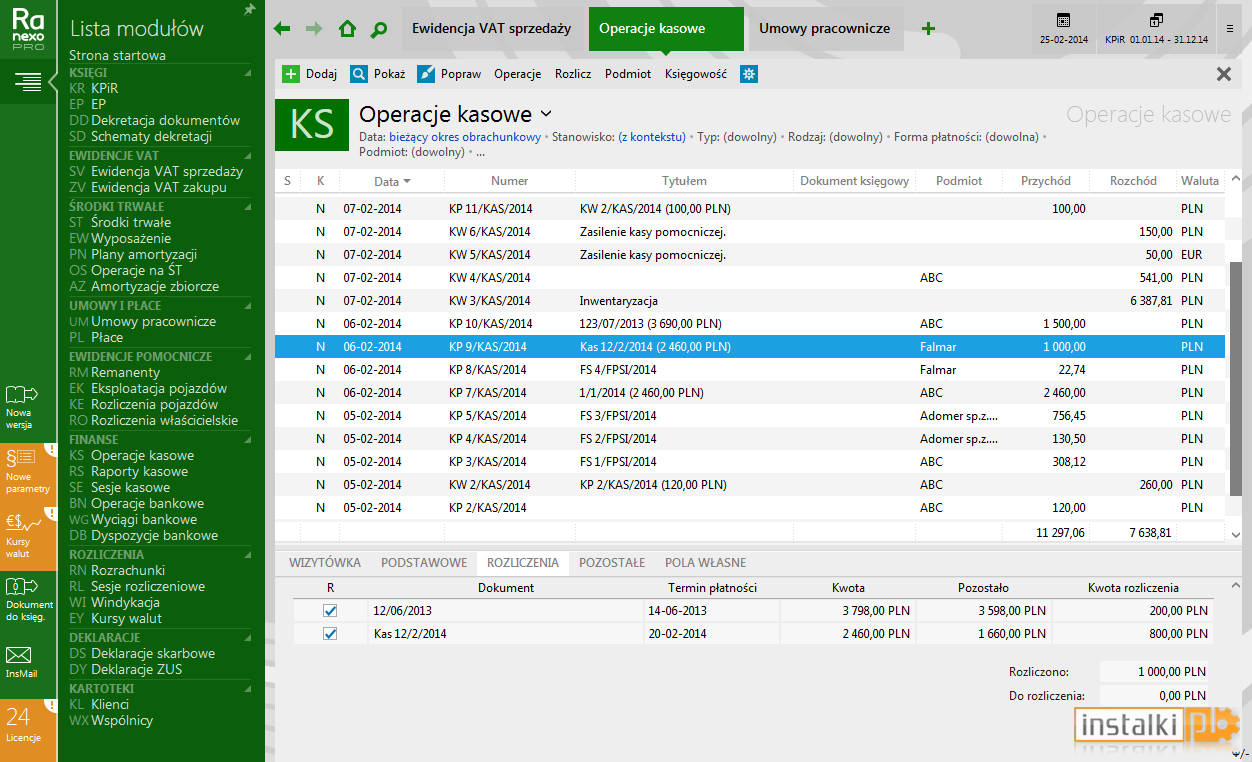The height and width of the screenshot is (762, 1252).
Task: Expand the Operacje kasowe title dropdown arrow
Action: tap(546, 114)
